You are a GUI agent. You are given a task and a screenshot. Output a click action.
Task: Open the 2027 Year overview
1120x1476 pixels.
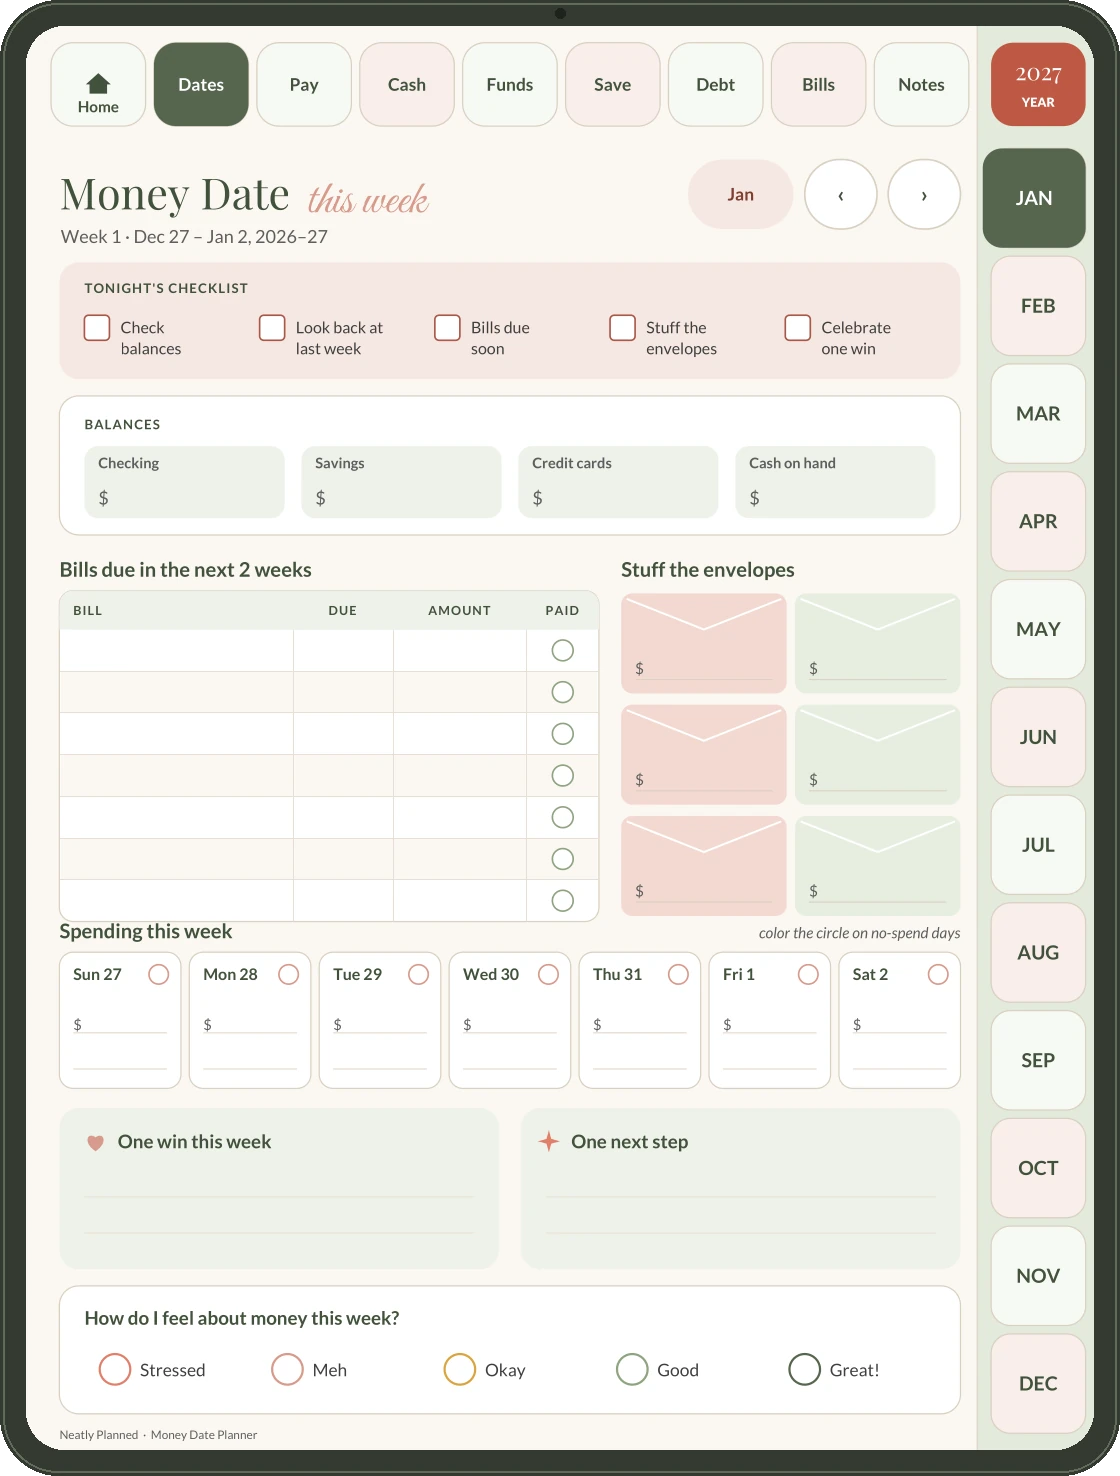click(x=1038, y=84)
